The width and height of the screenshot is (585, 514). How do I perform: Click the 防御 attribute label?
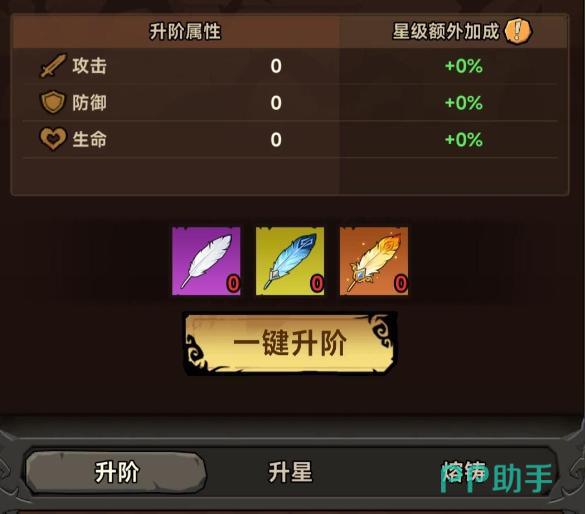click(90, 103)
